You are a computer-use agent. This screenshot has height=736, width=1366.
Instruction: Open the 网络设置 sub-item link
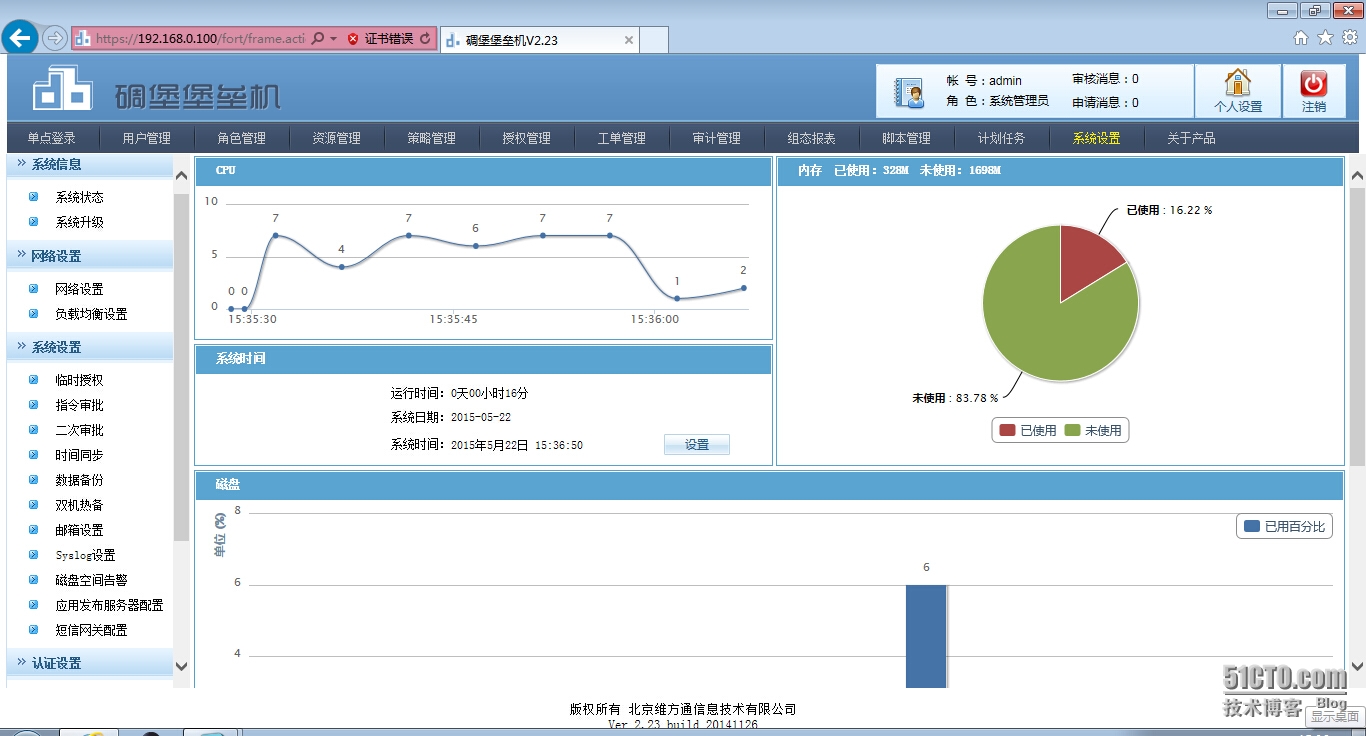(x=79, y=289)
